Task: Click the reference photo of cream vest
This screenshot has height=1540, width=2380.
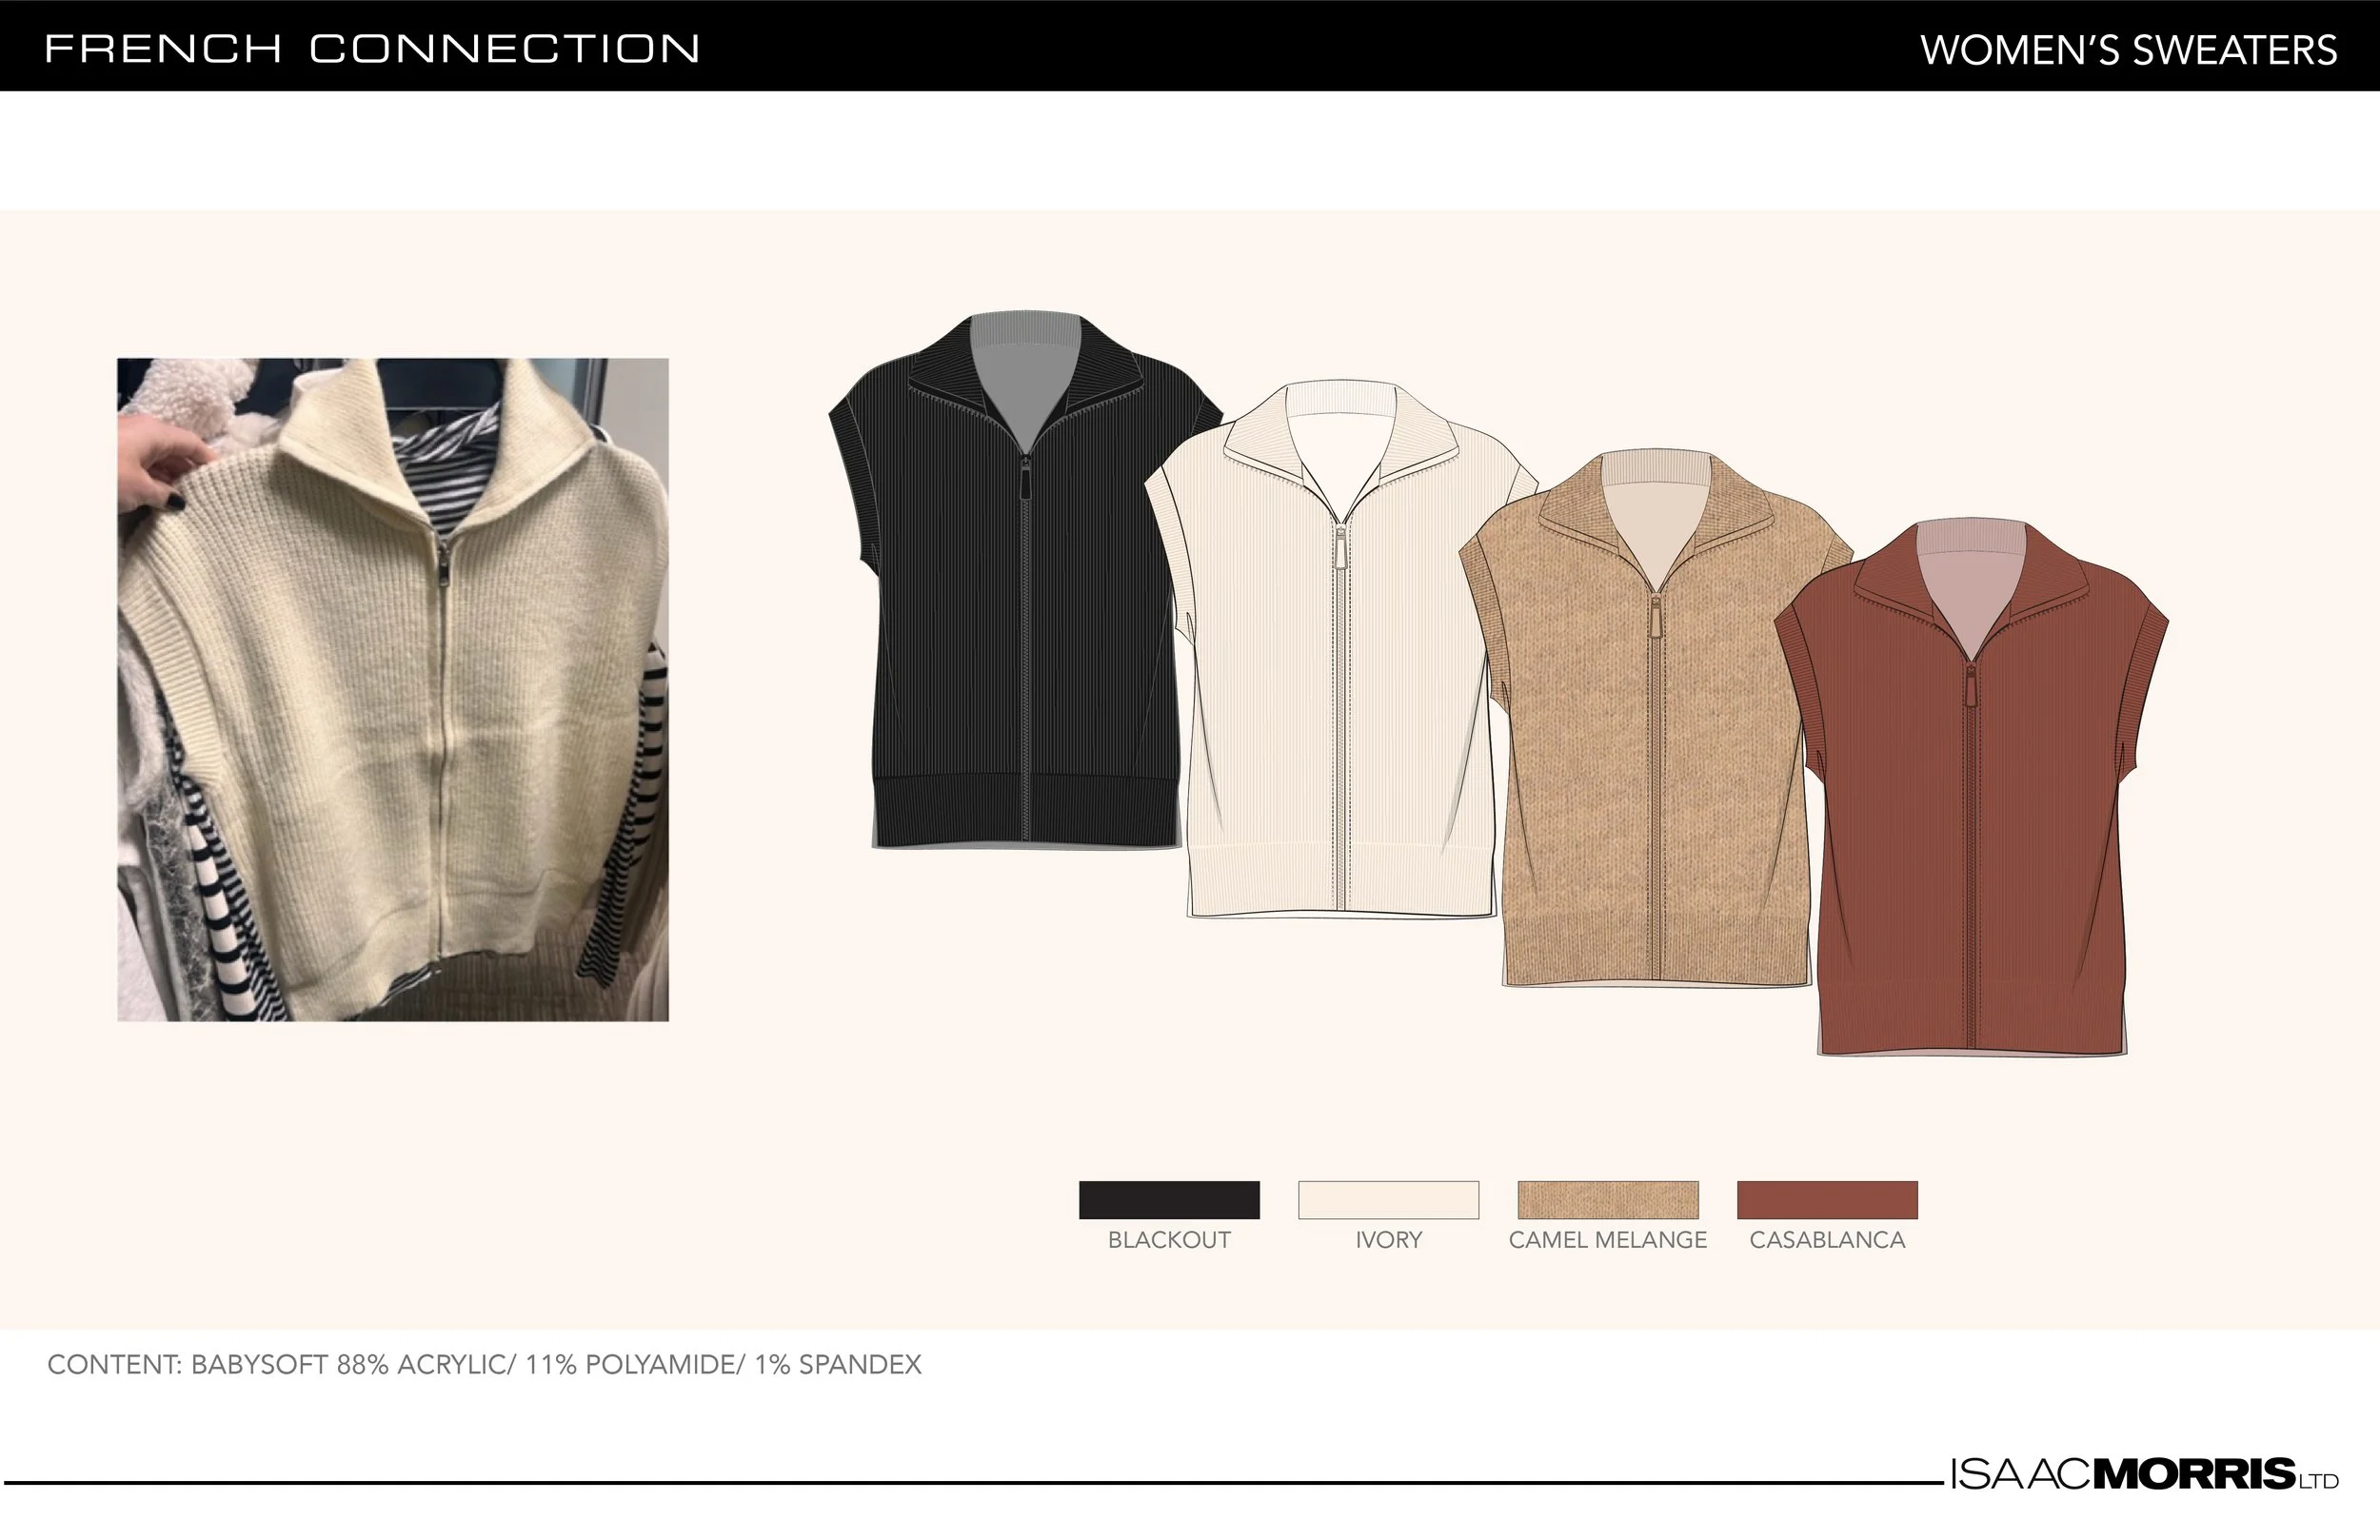Action: [x=393, y=690]
